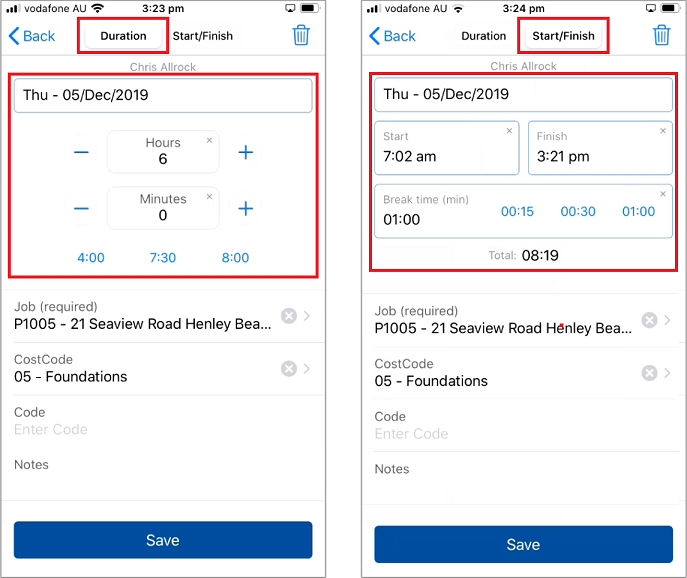This screenshot has height=578, width=687.
Task: Switch to Start/Finish tab on the left screen
Action: pyautogui.click(x=202, y=36)
